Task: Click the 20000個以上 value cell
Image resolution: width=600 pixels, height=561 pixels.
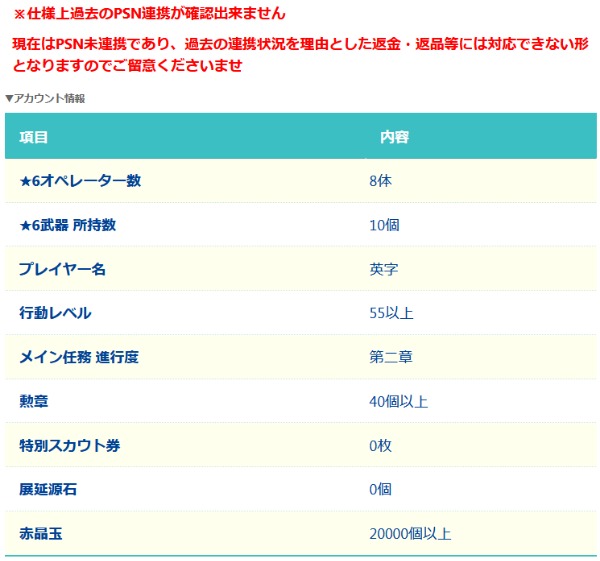Action: [x=416, y=533]
